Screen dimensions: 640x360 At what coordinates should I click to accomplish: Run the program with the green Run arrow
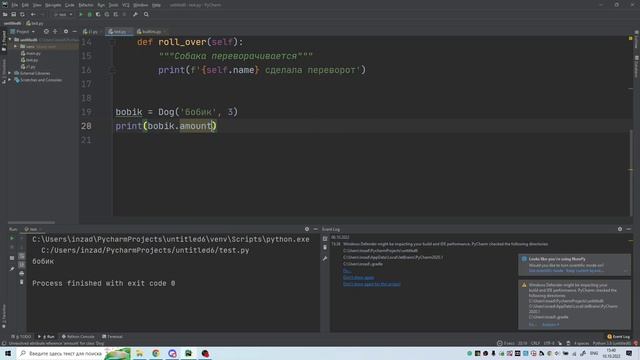(81, 14)
